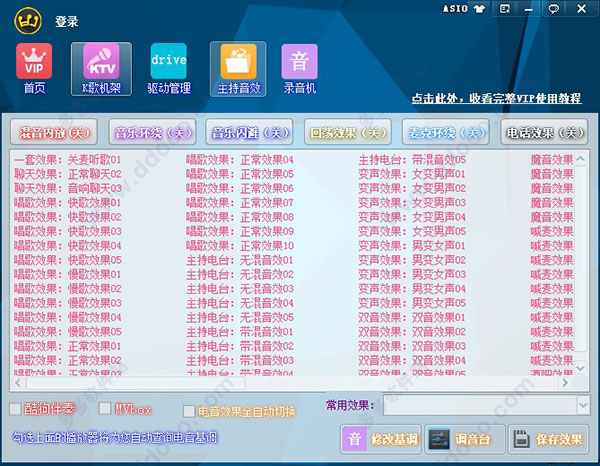
Task: Click the horizontal scrollbar thumb
Action: (135, 383)
